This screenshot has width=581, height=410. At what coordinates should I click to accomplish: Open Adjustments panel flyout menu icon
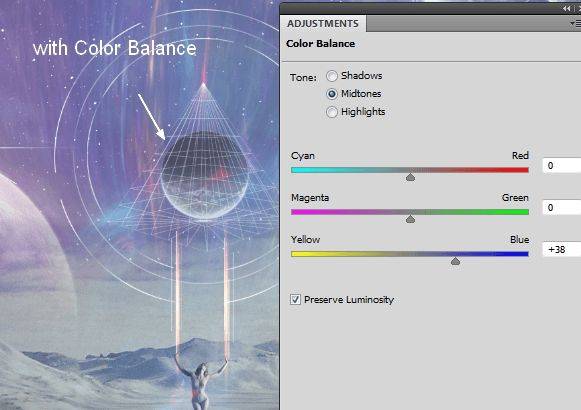tap(575, 24)
